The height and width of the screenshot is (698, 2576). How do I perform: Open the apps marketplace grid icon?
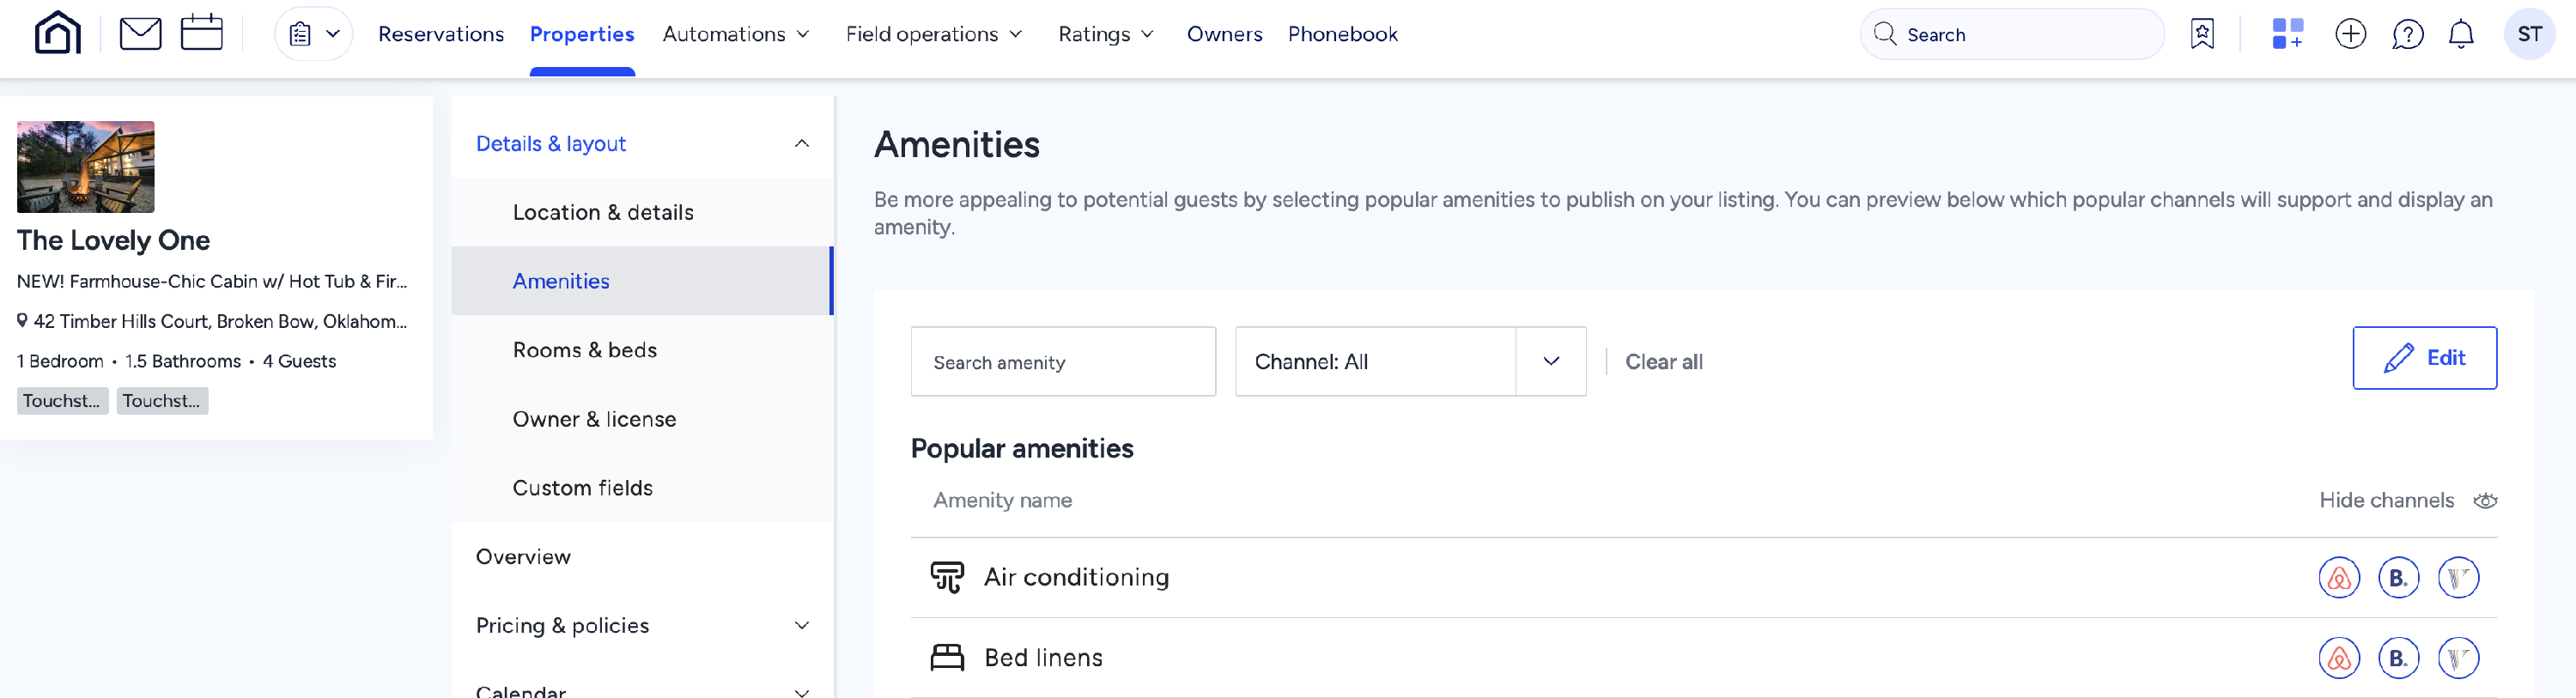click(x=2287, y=34)
